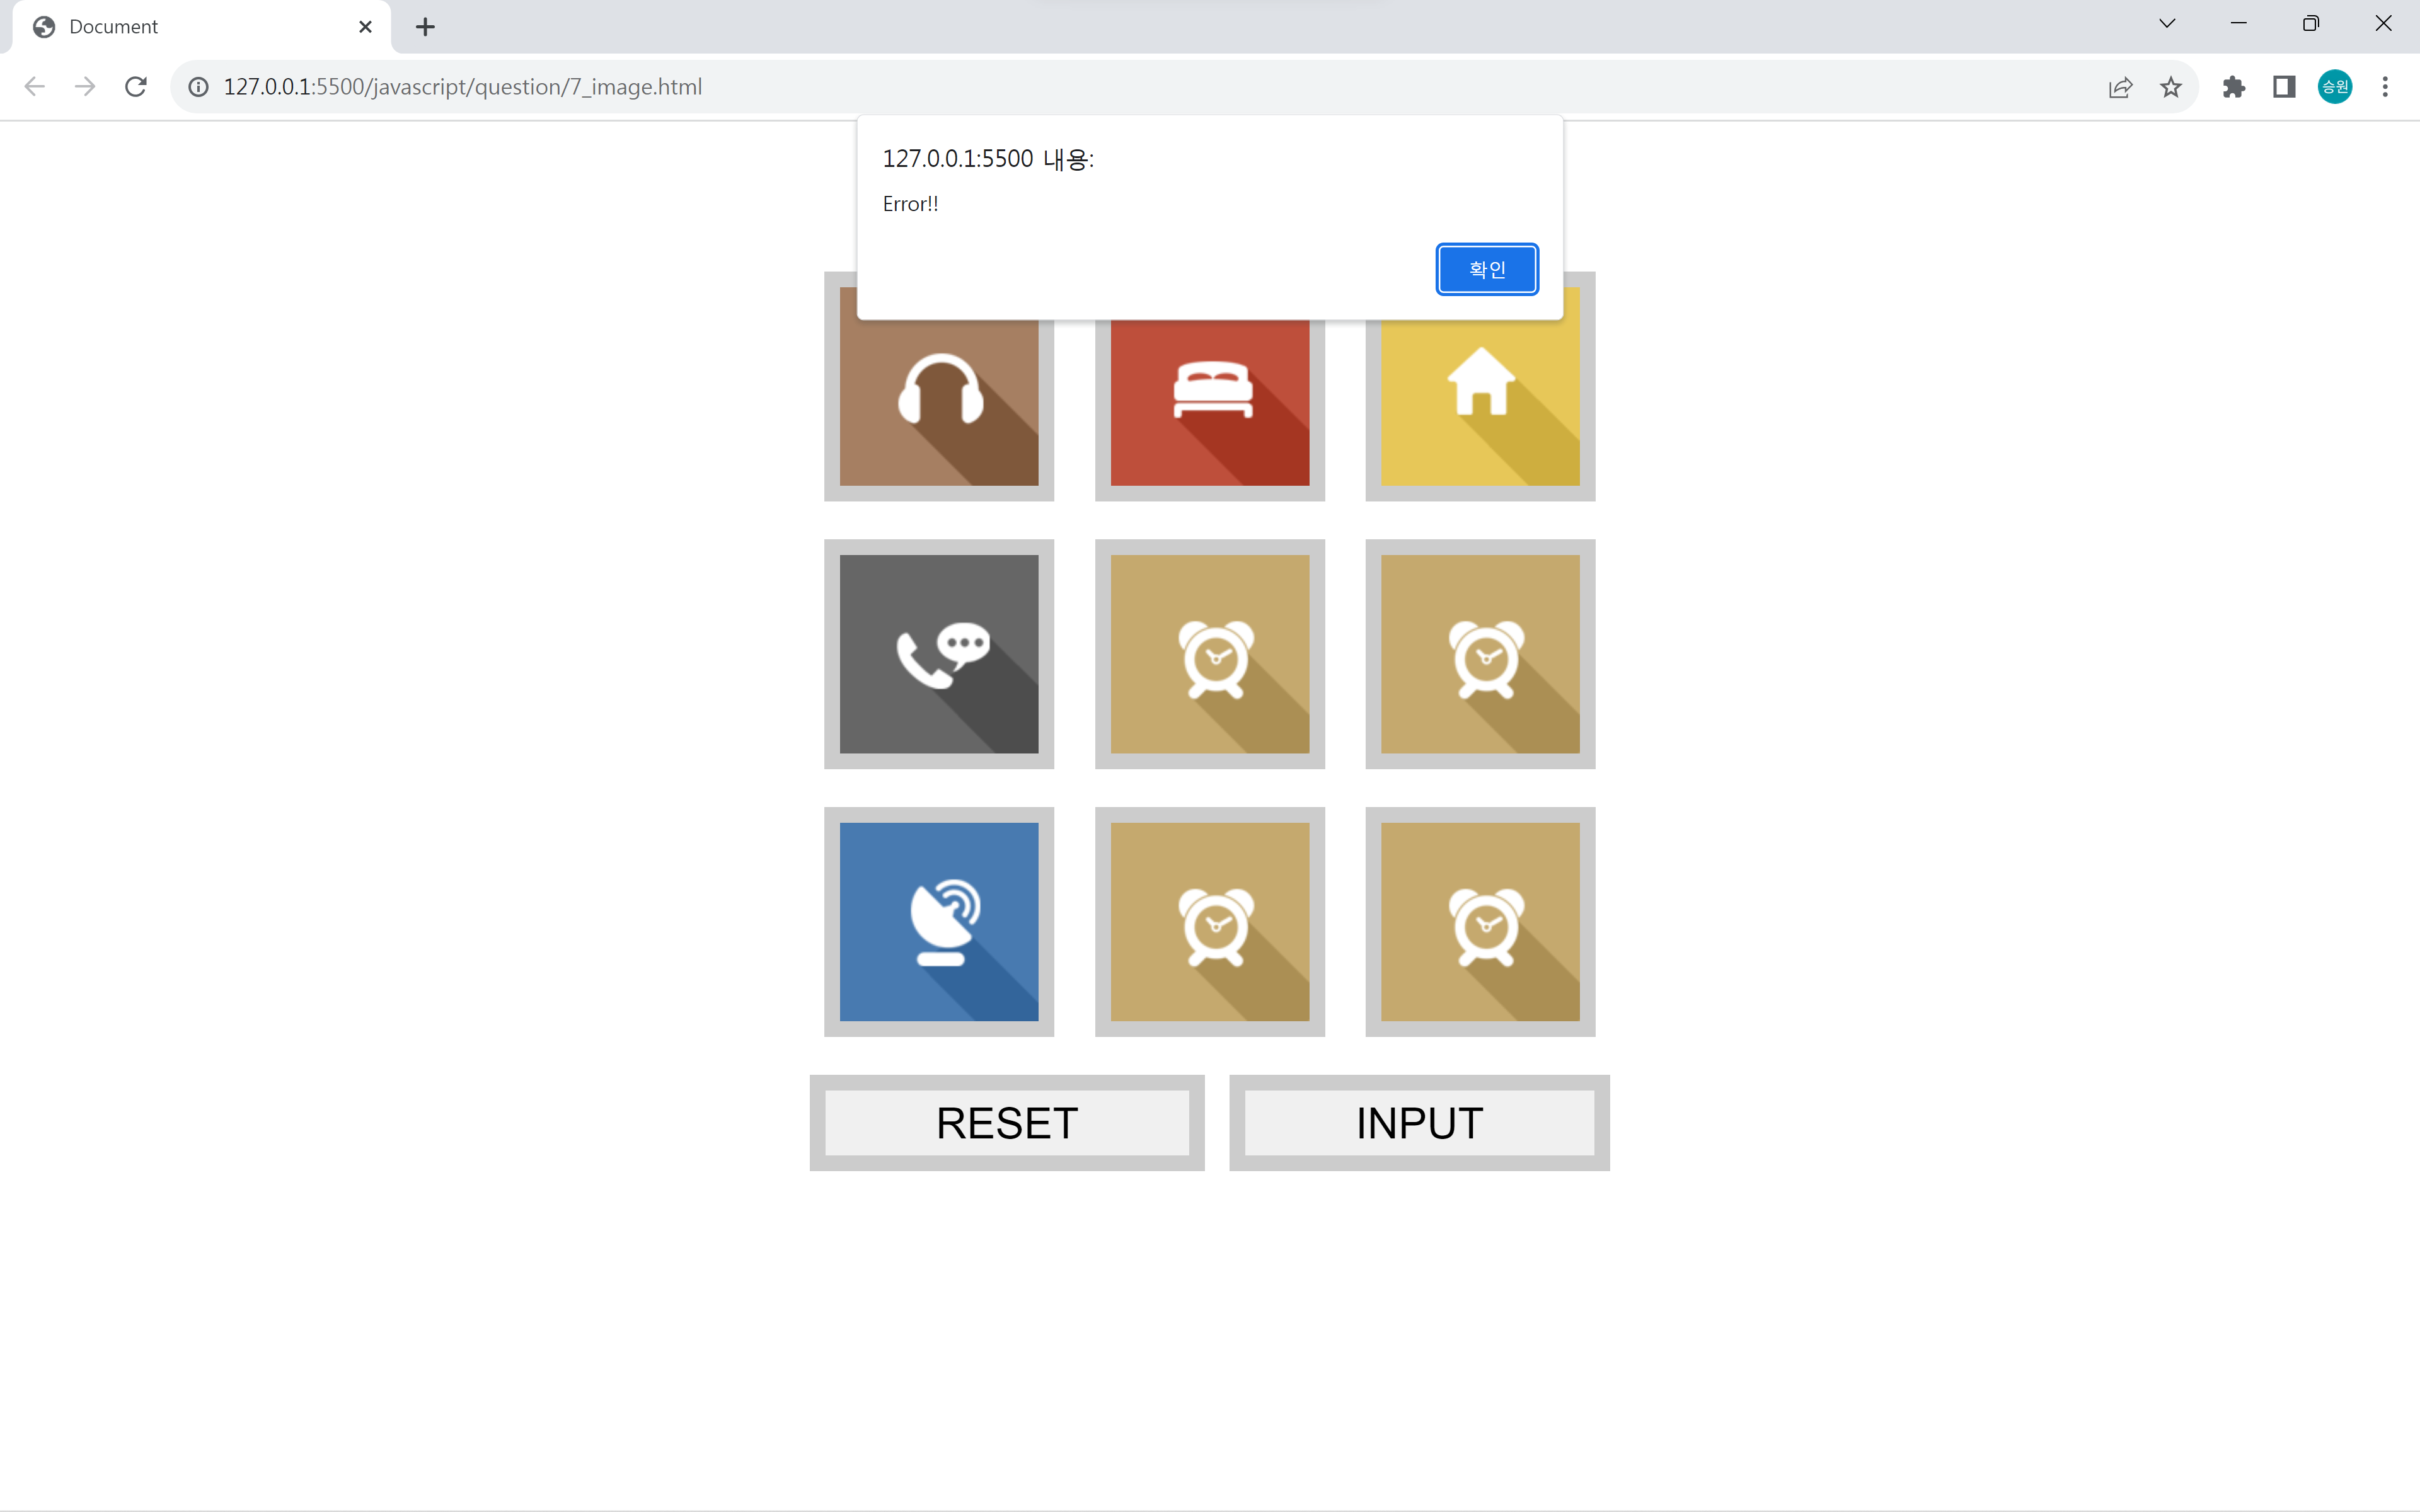Open a new browser tab
This screenshot has width=2420, height=1512.
[x=425, y=27]
